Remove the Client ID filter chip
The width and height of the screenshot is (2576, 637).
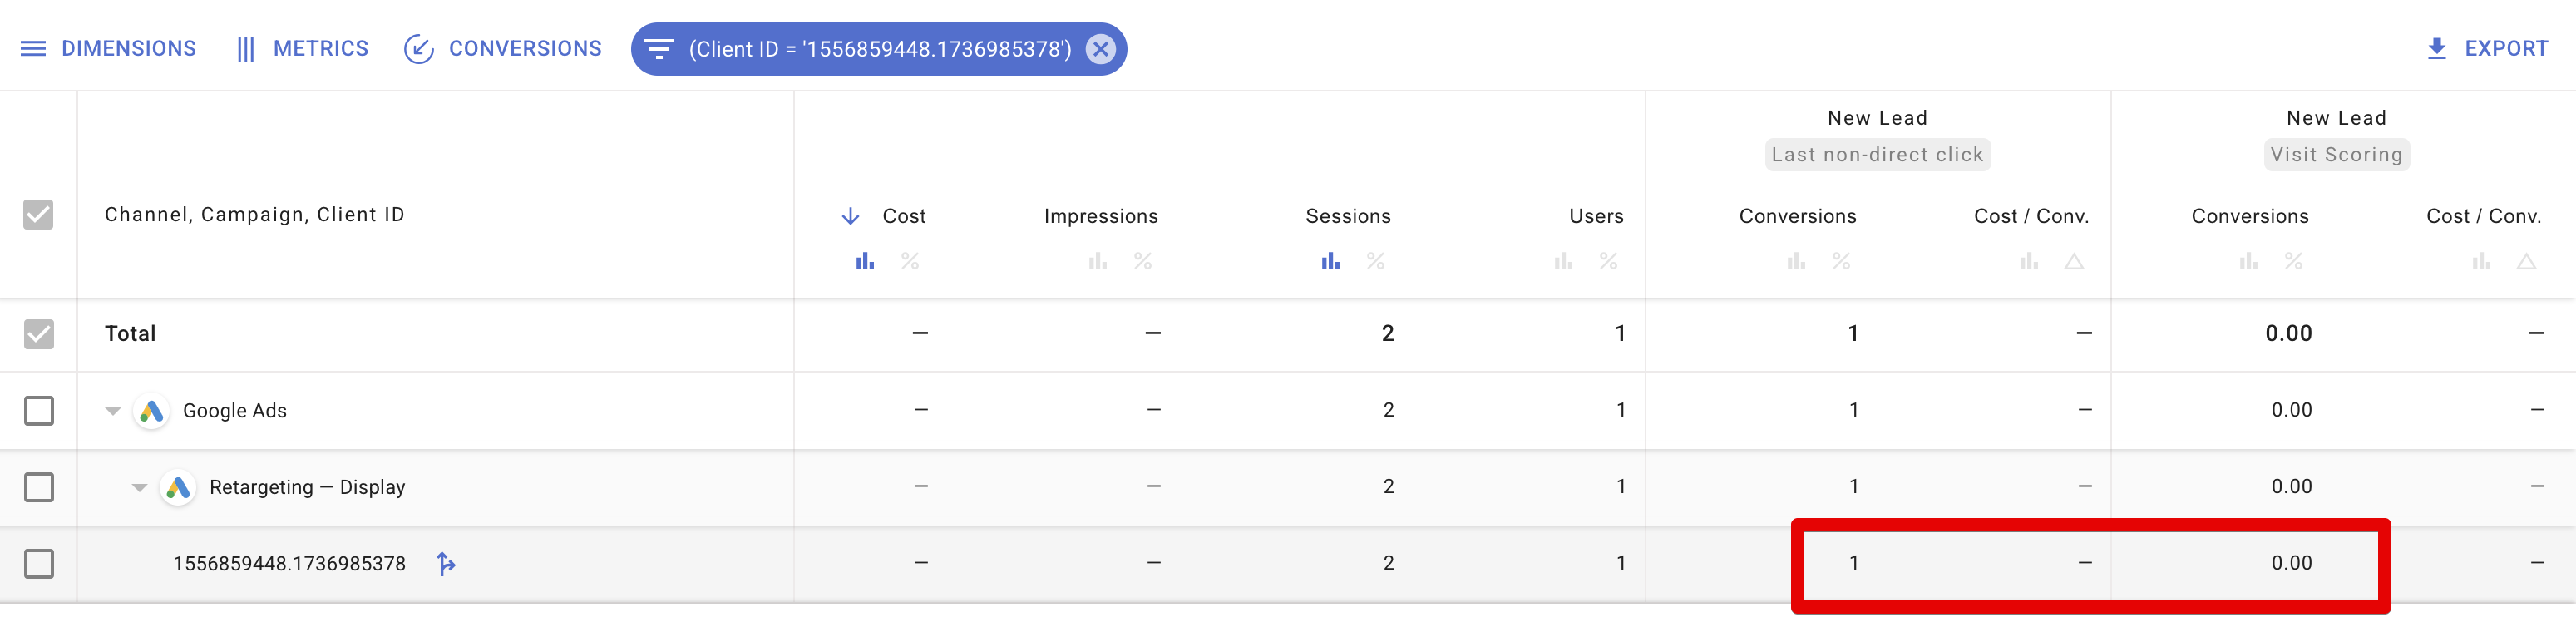1100,49
